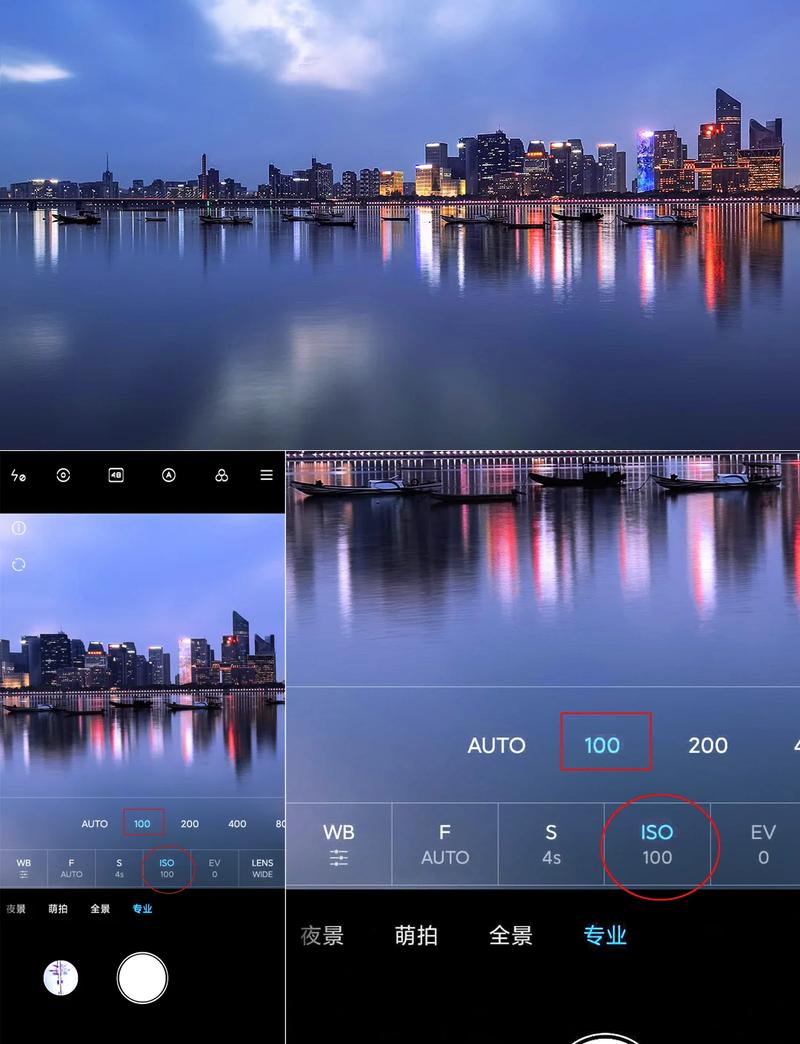Choose ISO 100 value in the enlarged view
This screenshot has height=1044, width=800.
point(602,745)
